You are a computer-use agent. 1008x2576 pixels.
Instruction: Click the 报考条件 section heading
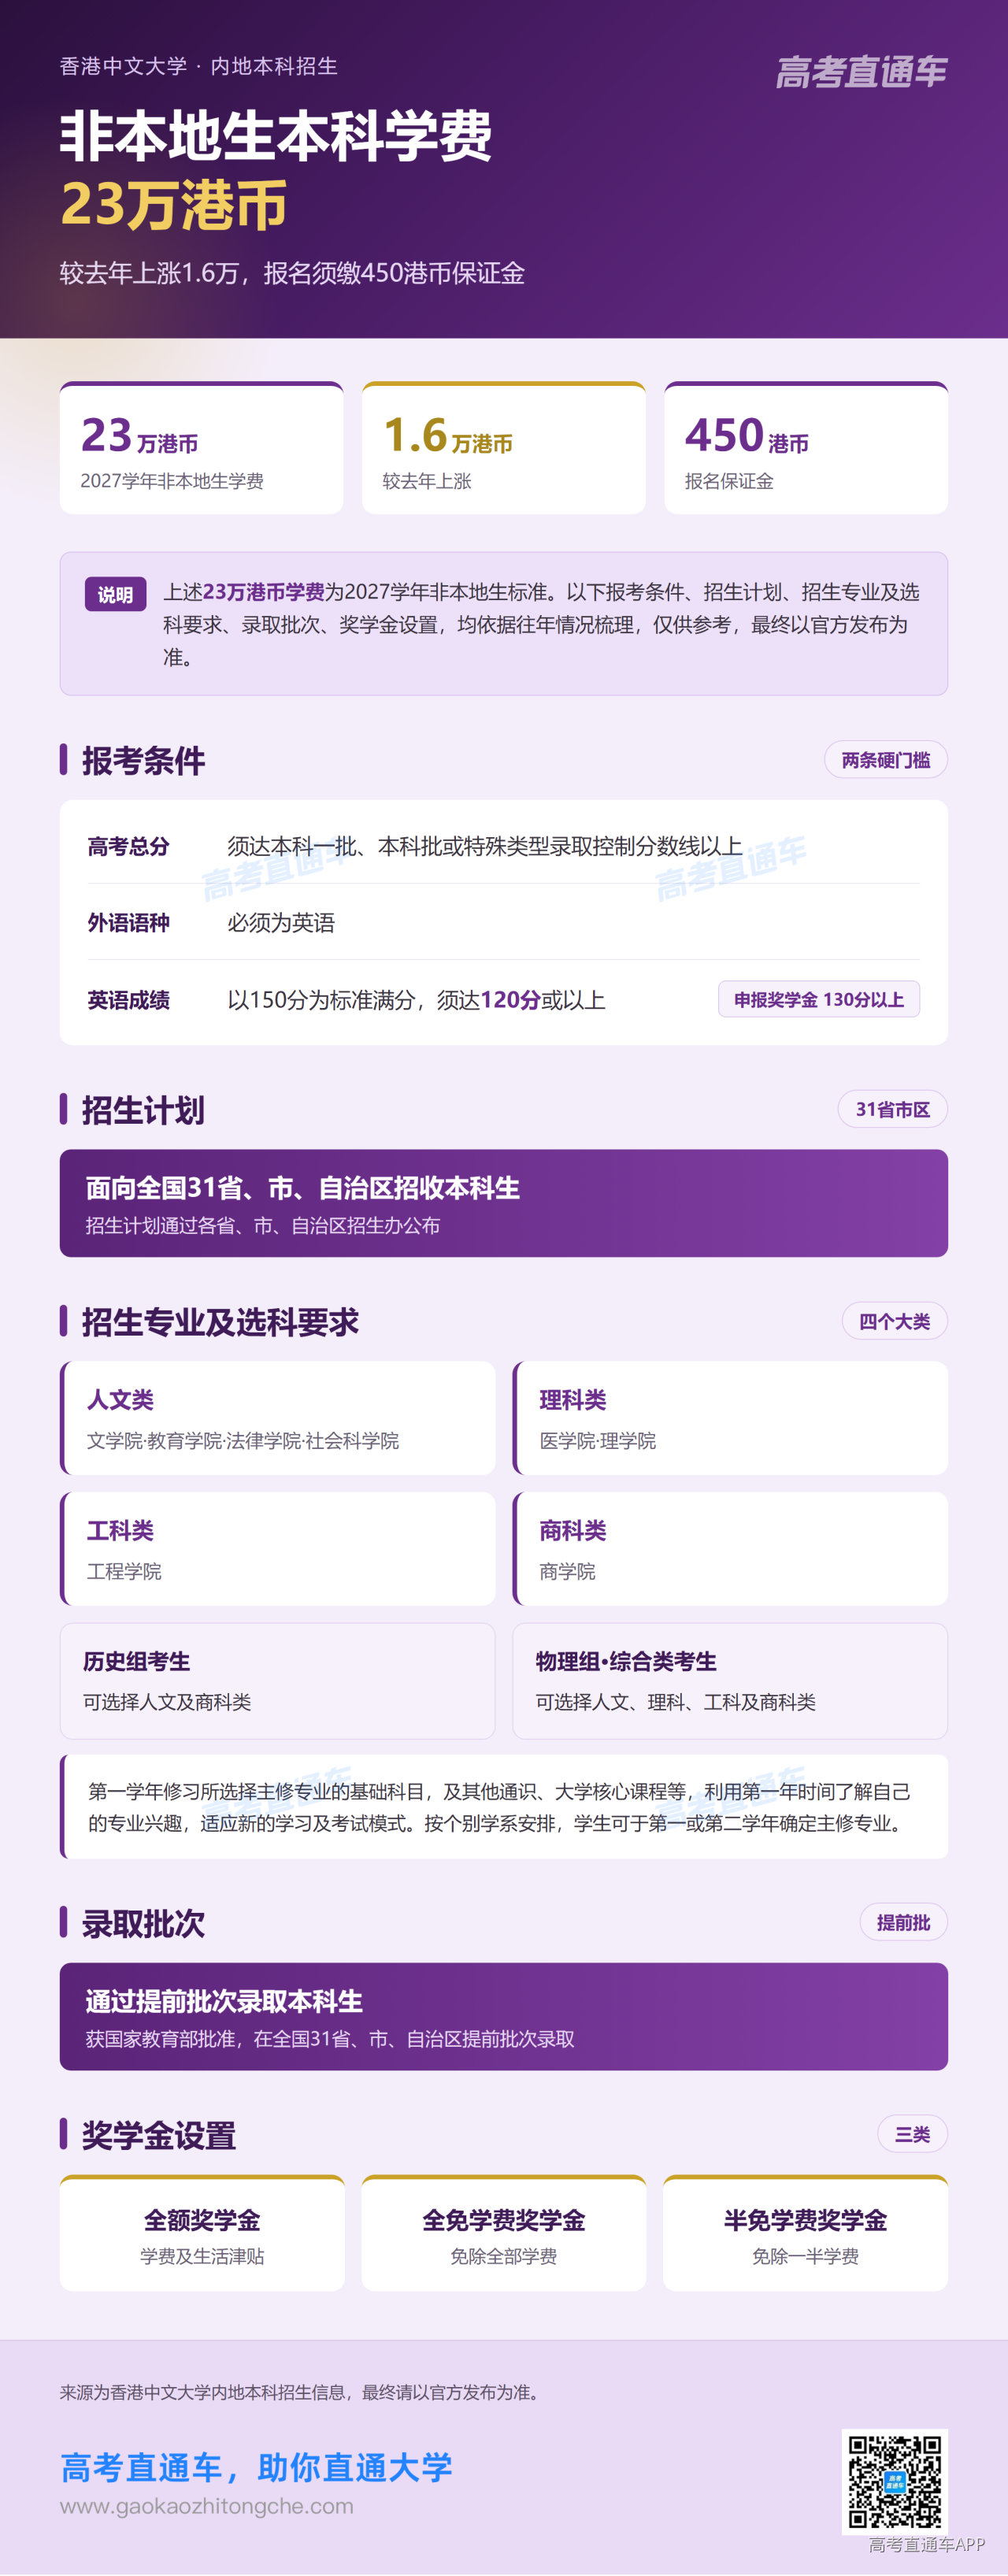(143, 761)
